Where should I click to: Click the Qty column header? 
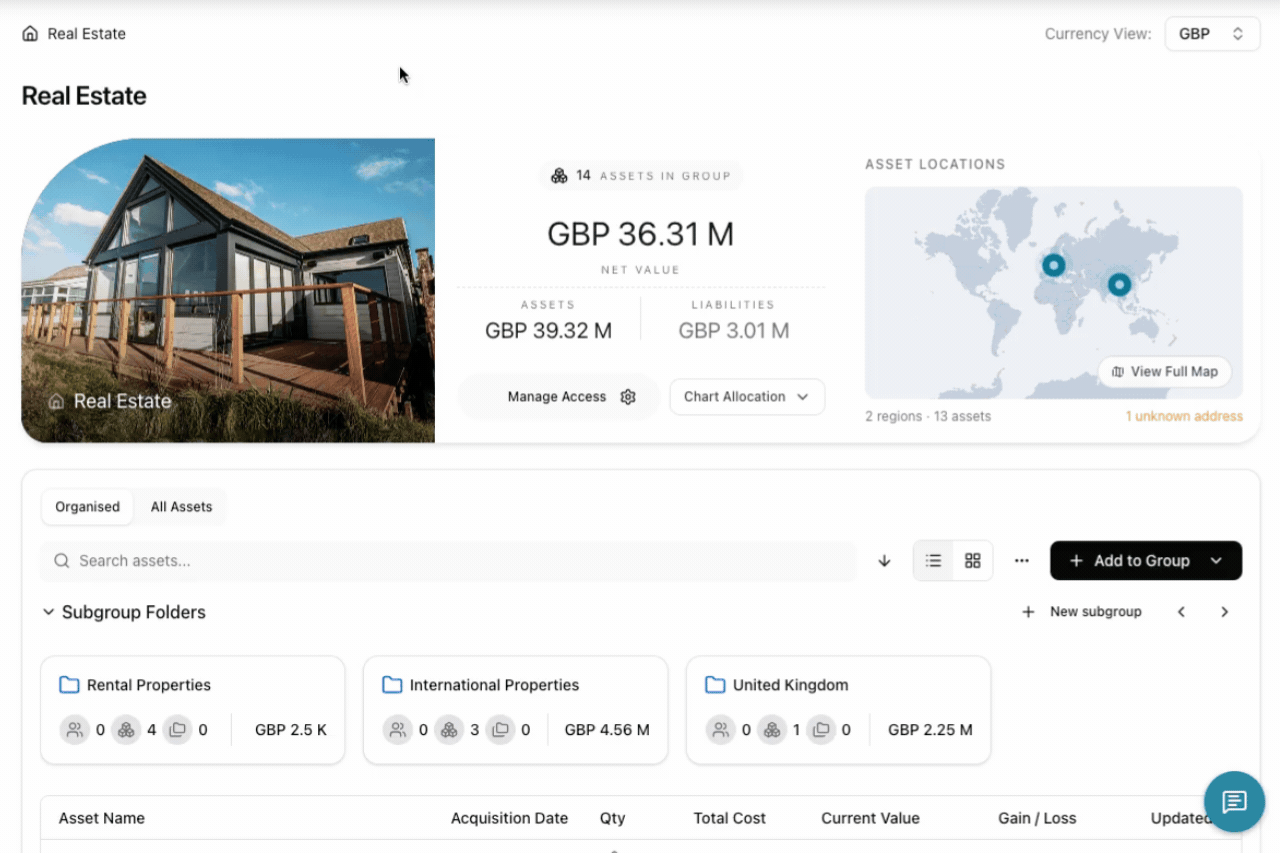coord(613,818)
